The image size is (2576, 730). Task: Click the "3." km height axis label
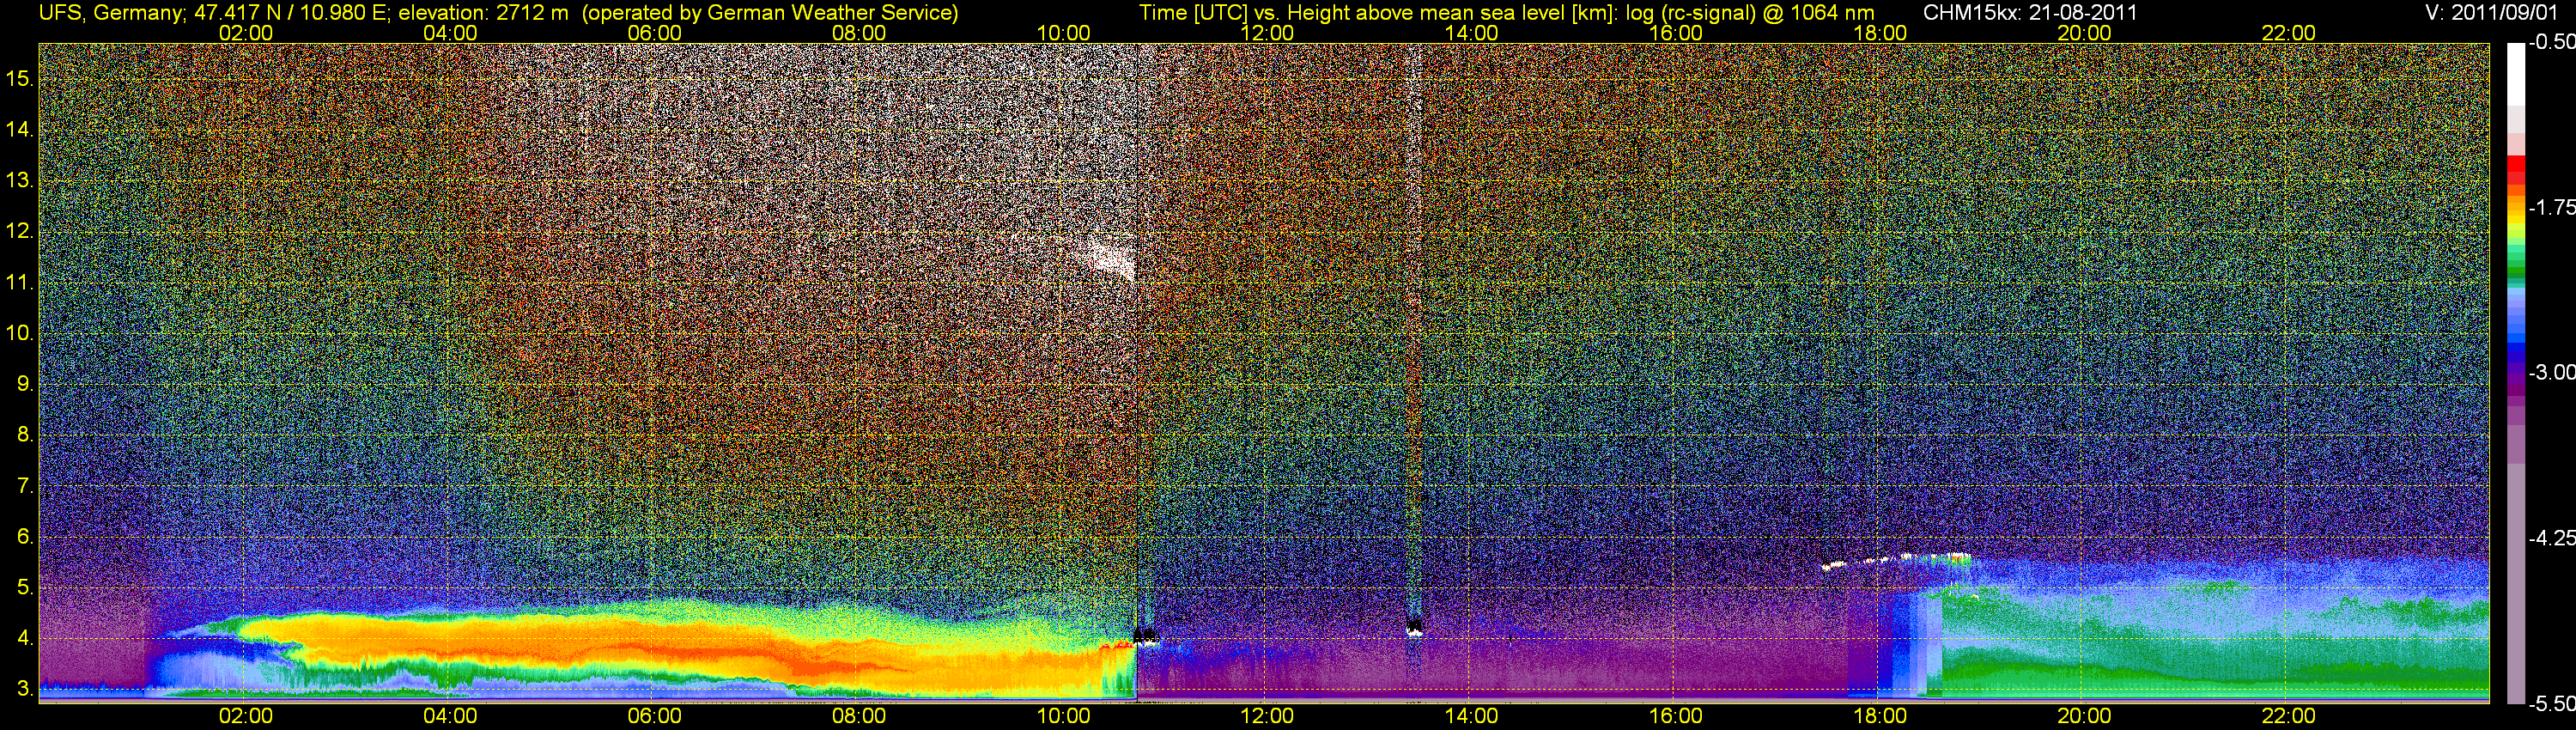(x=25, y=690)
